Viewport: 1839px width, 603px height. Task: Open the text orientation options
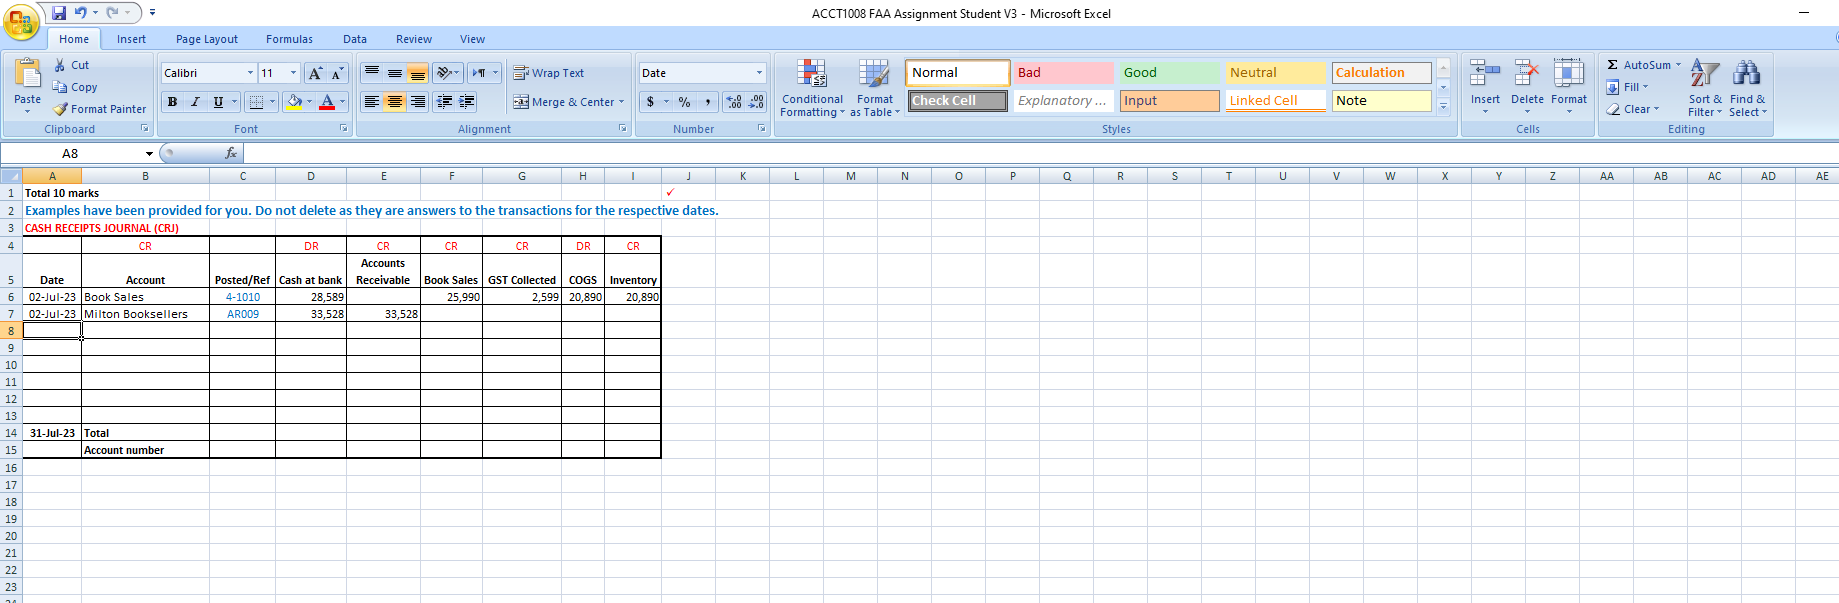click(447, 73)
